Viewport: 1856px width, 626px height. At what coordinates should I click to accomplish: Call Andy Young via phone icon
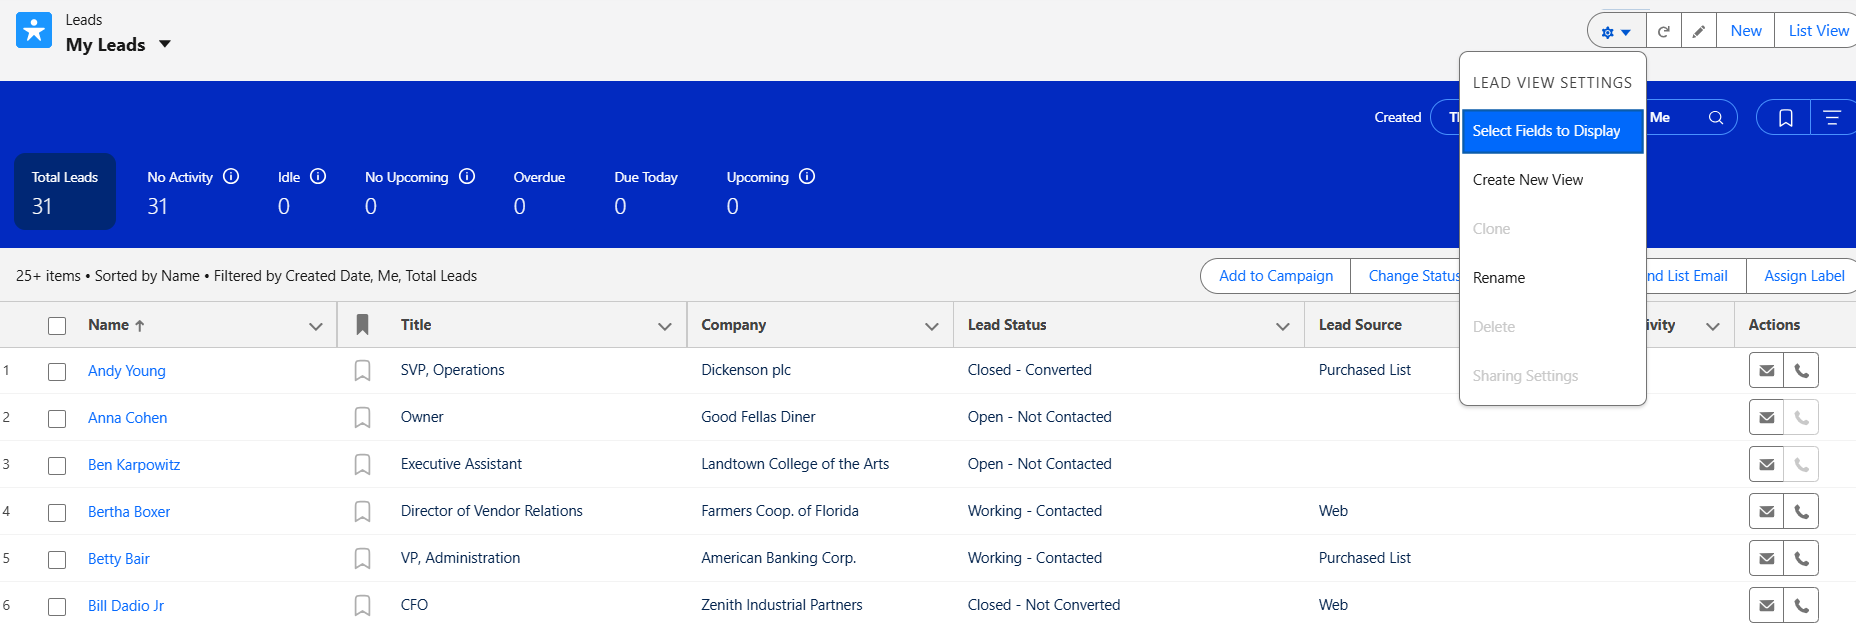click(x=1801, y=371)
